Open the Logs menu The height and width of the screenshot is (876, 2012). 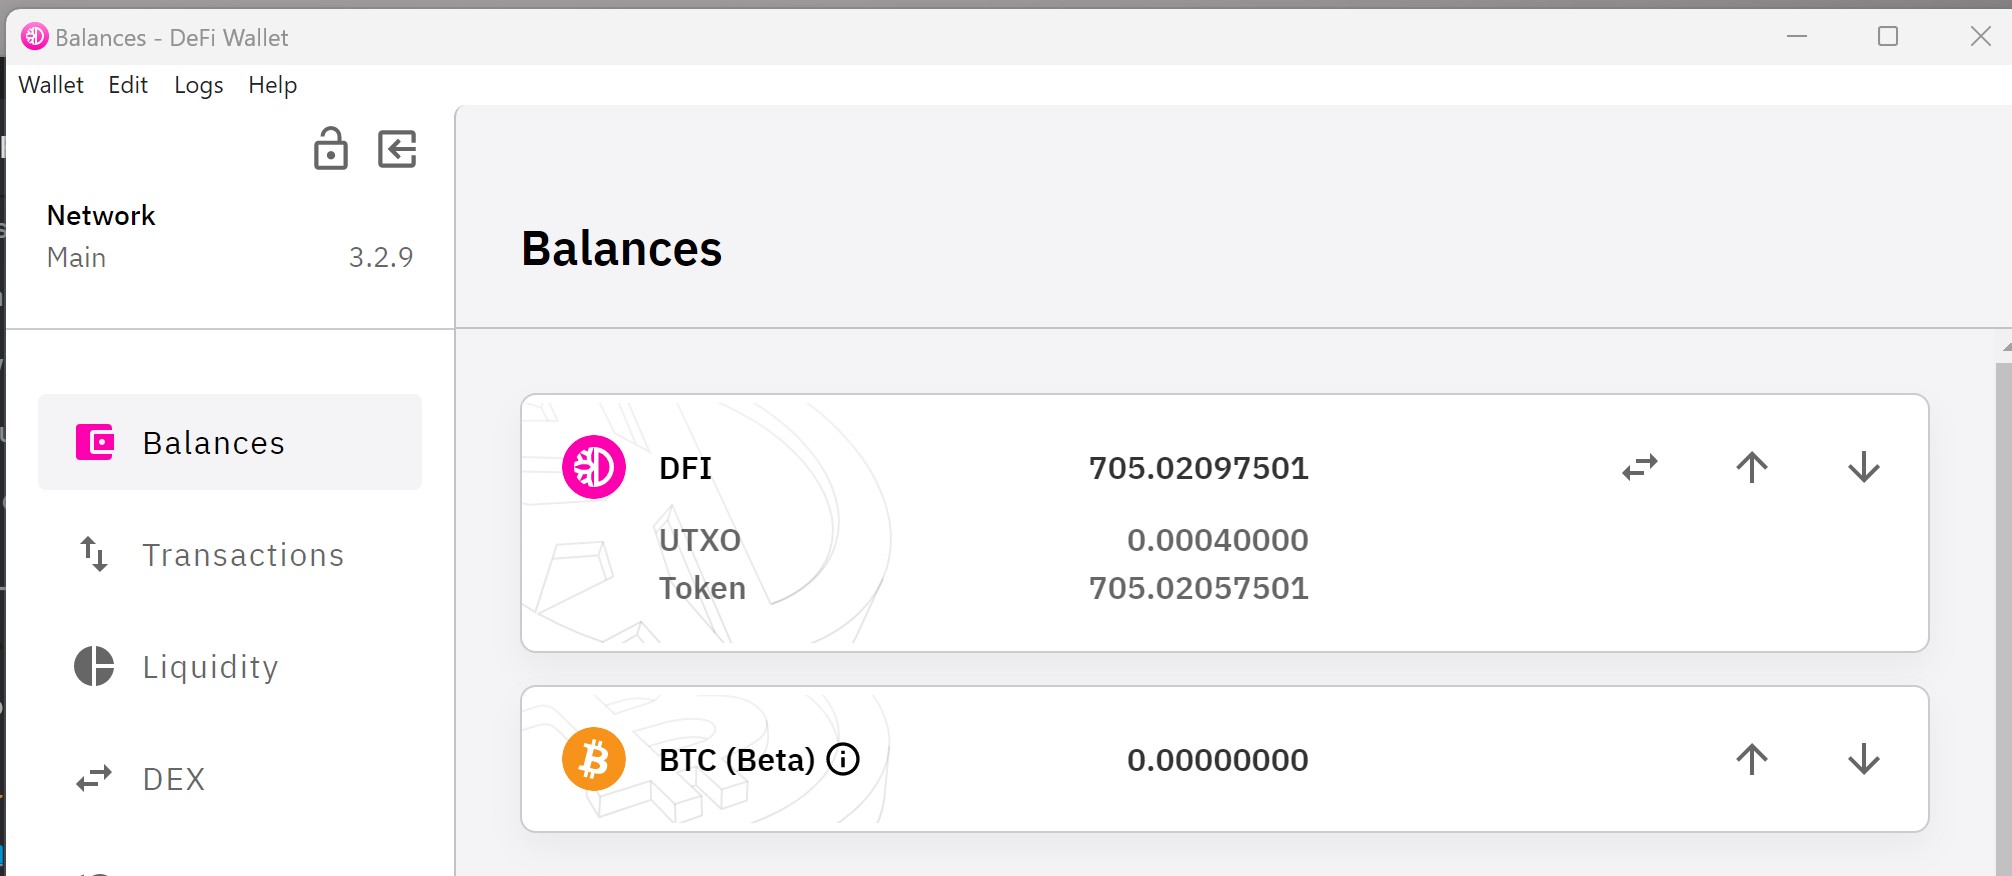tap(198, 85)
